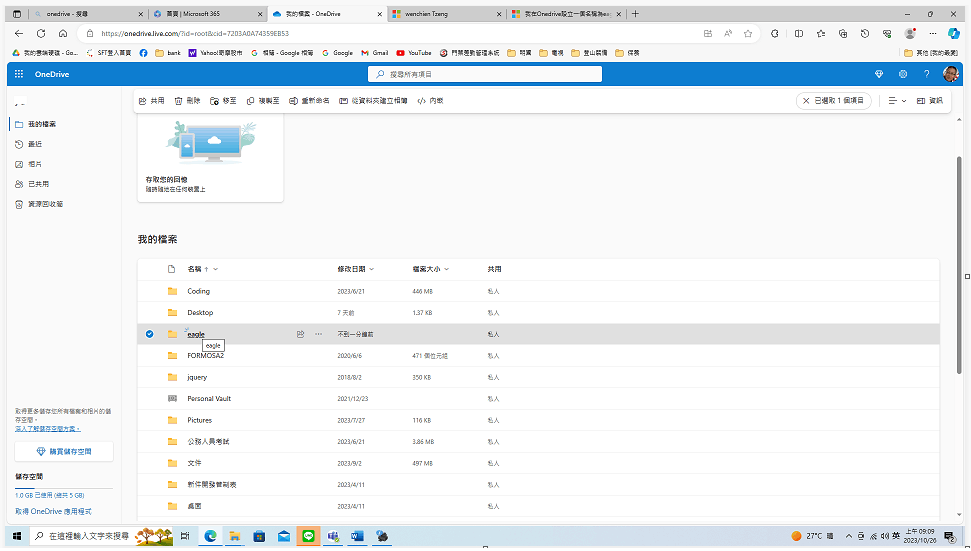Switch to the wenchien Tzeng browser tab

click(446, 14)
